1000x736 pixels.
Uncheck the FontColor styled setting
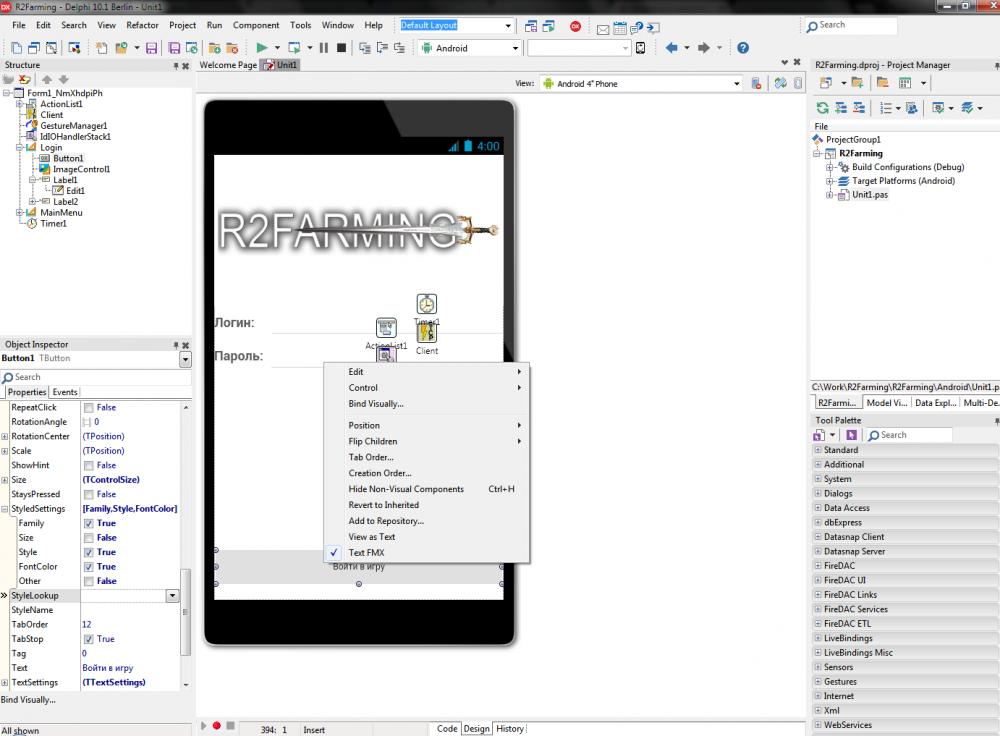(89, 567)
